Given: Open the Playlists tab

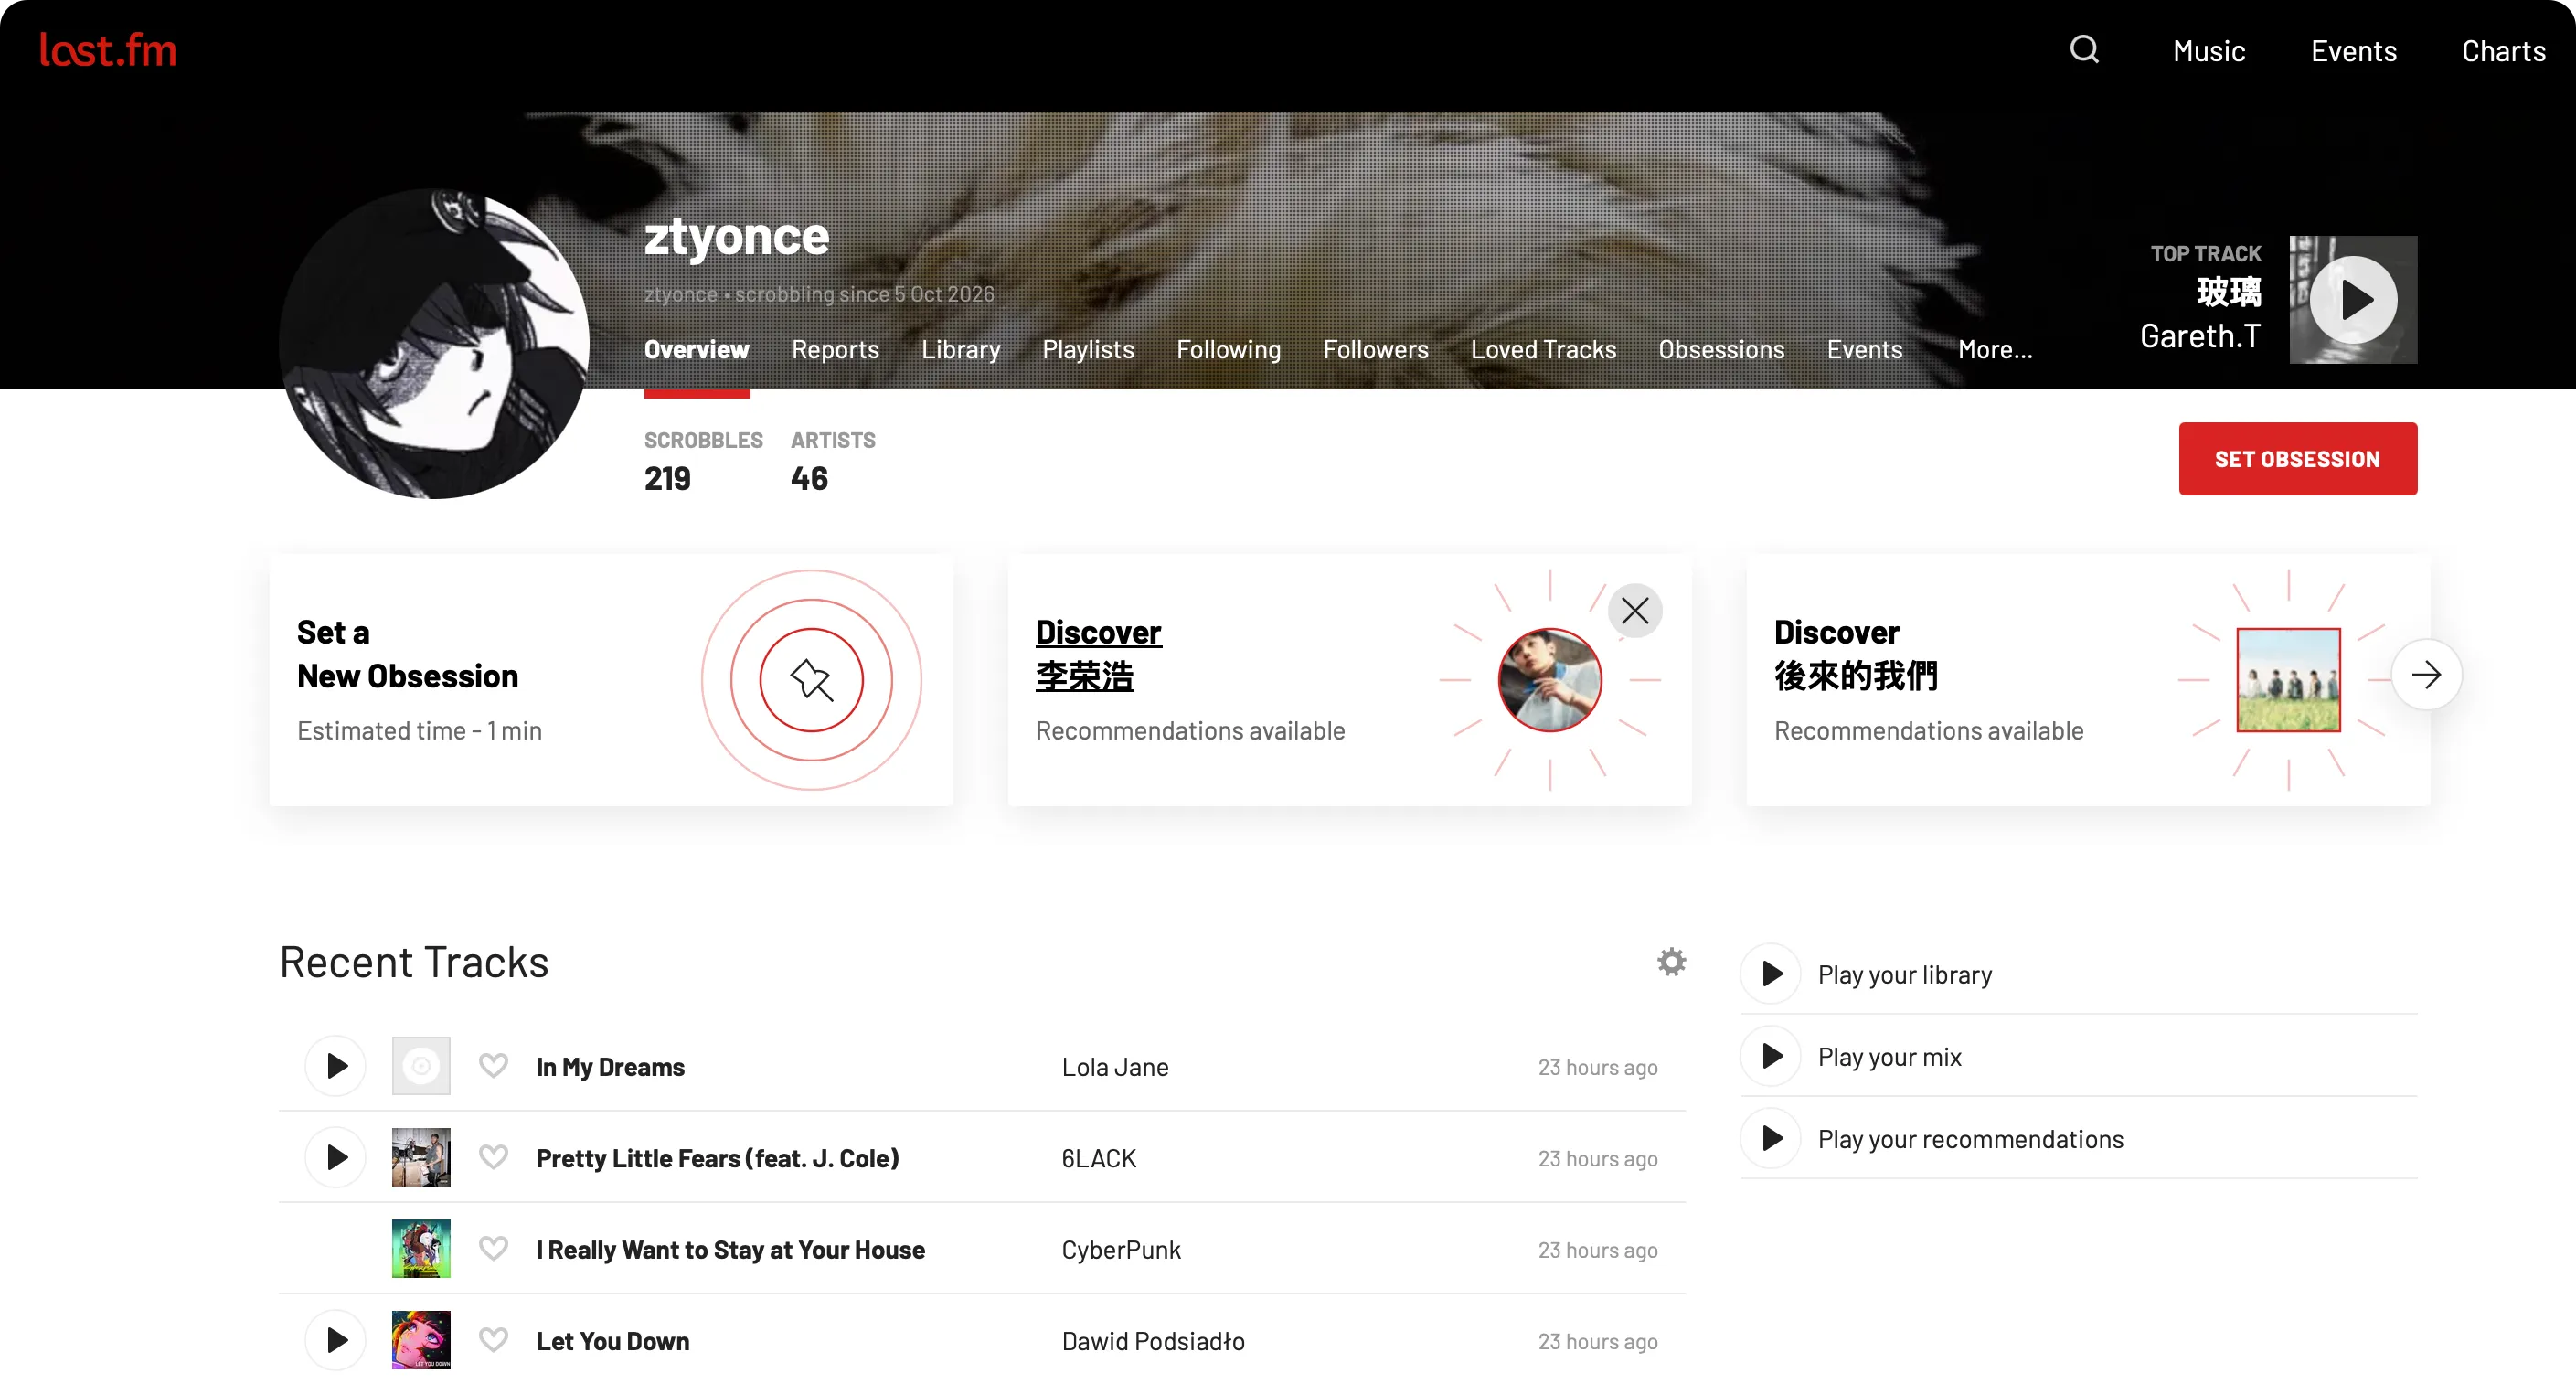Looking at the screenshot, I should click(x=1088, y=349).
